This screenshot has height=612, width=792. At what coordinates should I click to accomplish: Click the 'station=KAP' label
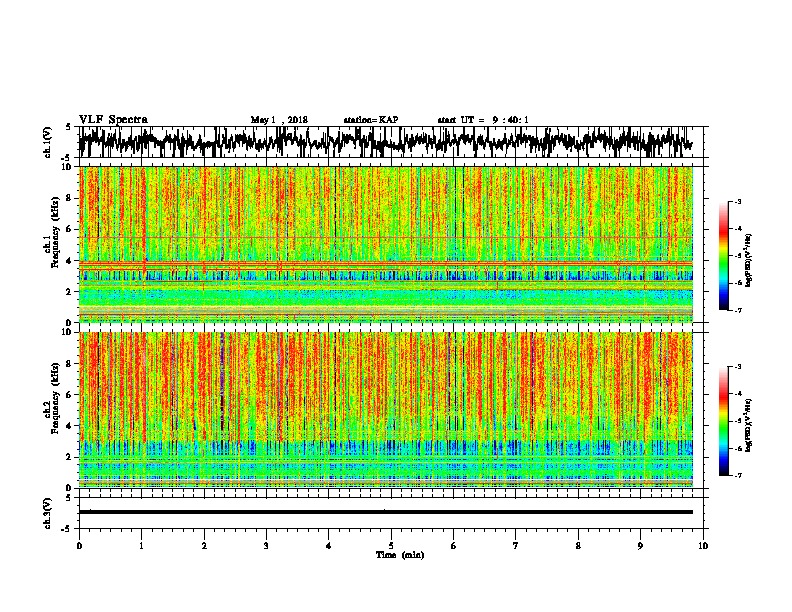(x=371, y=120)
